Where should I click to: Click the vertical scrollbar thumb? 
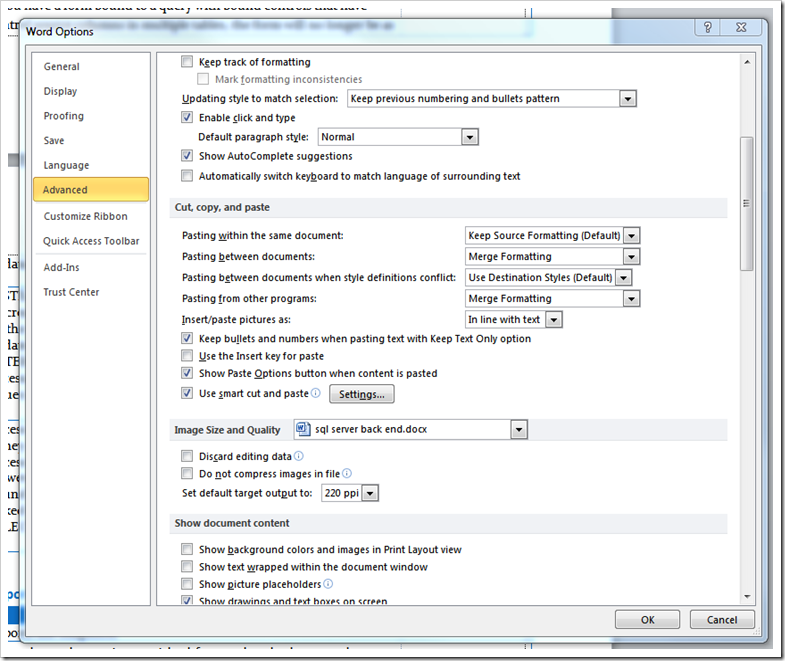coord(747,203)
